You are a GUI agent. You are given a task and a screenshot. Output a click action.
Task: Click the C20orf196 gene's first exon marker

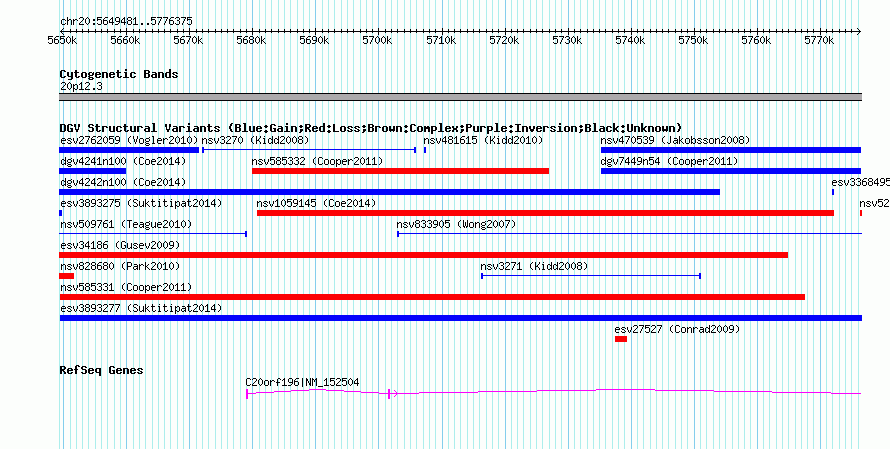(x=247, y=394)
